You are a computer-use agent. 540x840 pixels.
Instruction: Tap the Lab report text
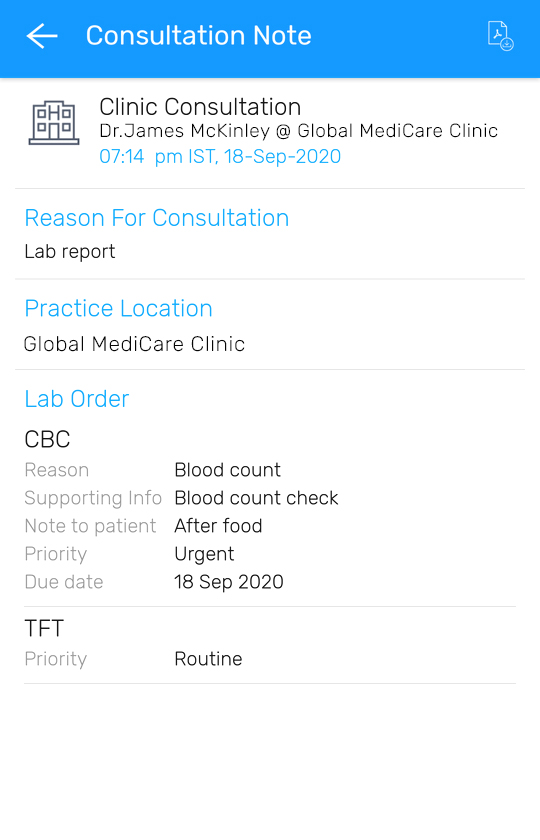coord(70,251)
